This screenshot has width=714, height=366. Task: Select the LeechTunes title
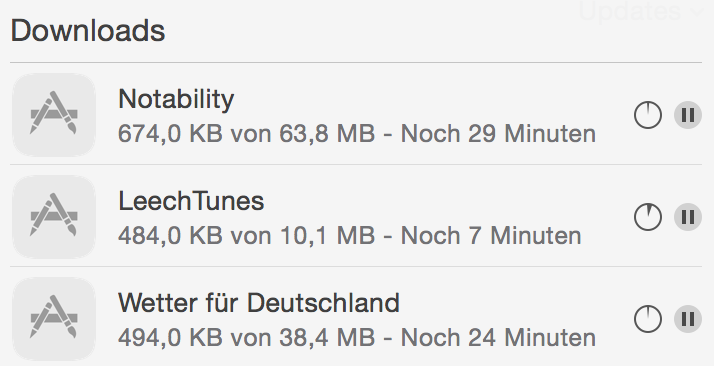[191, 201]
